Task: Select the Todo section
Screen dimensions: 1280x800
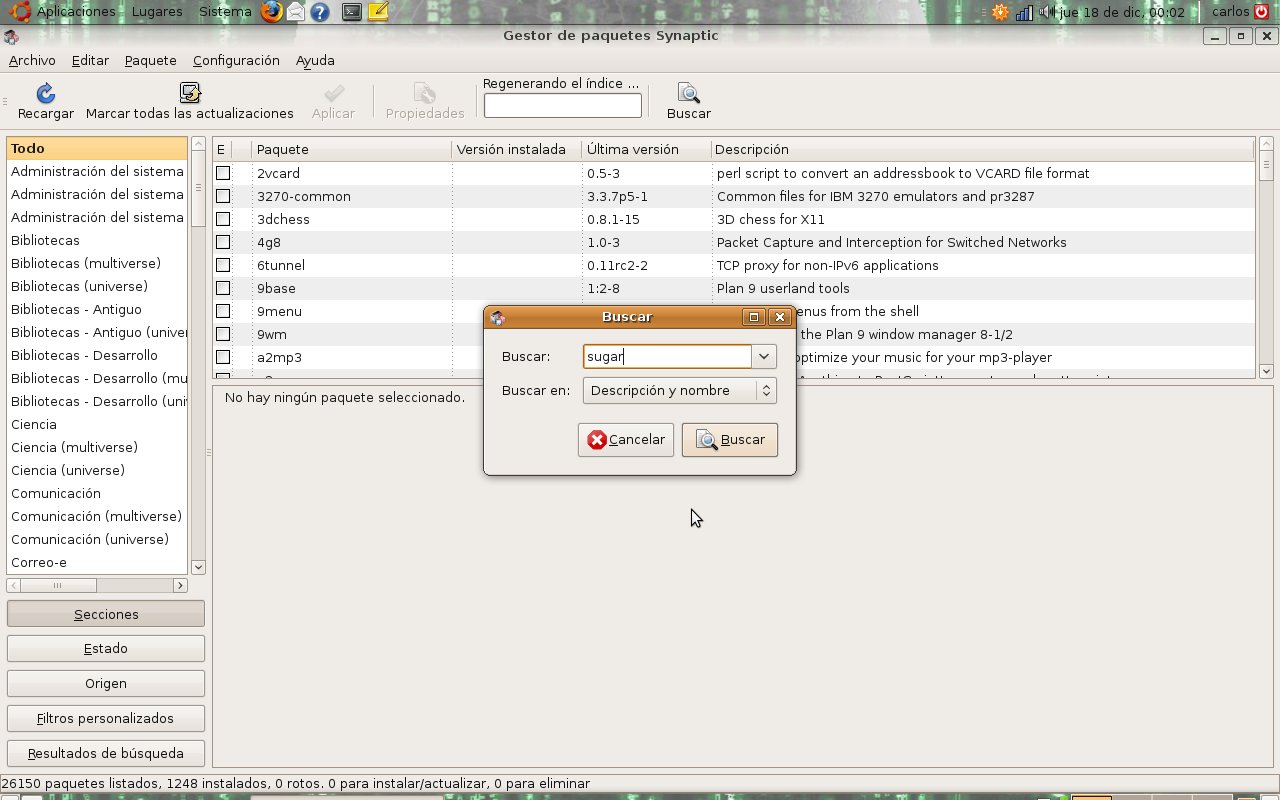Action: click(97, 148)
